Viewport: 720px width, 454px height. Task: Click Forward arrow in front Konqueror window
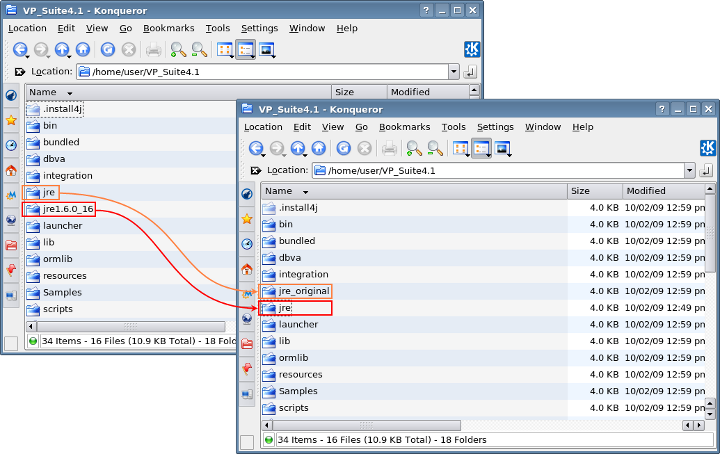tap(277, 148)
